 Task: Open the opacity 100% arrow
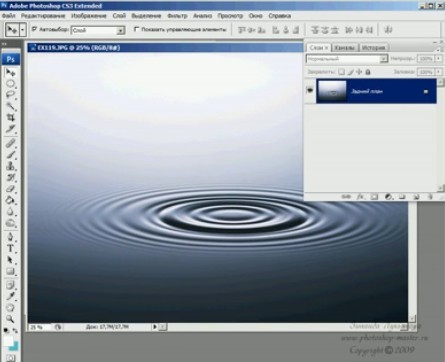click(439, 59)
